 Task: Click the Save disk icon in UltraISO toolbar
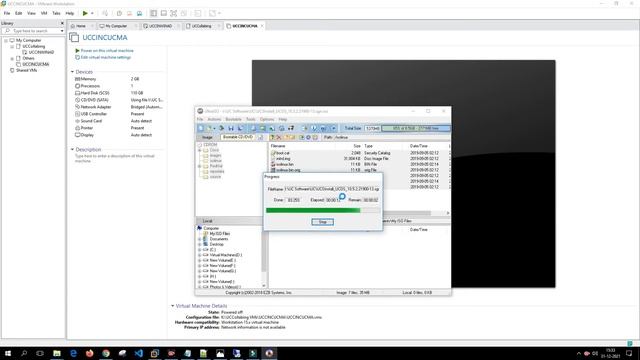[231, 128]
